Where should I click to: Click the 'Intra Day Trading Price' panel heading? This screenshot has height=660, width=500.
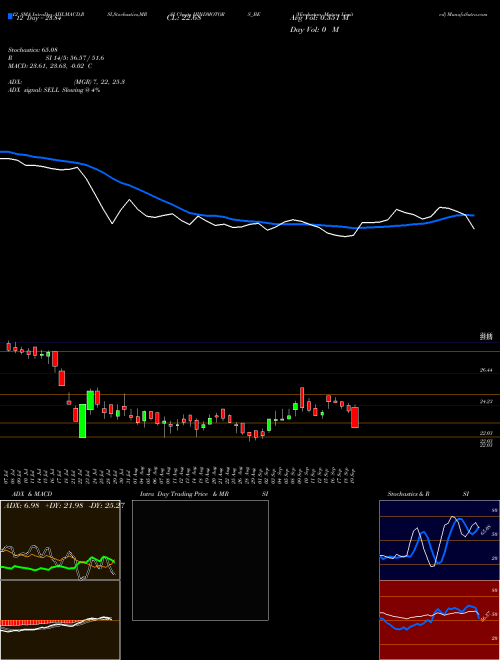pos(174,494)
